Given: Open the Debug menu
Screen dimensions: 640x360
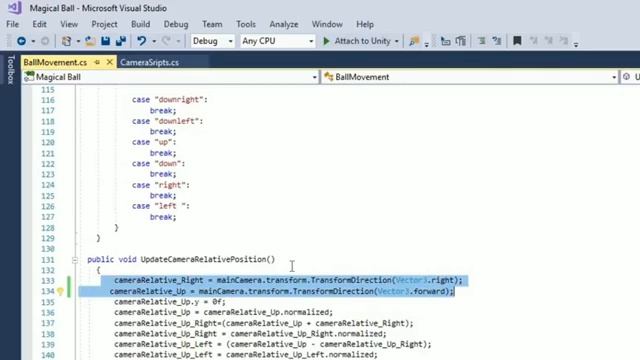Looking at the screenshot, I should point(176,24).
